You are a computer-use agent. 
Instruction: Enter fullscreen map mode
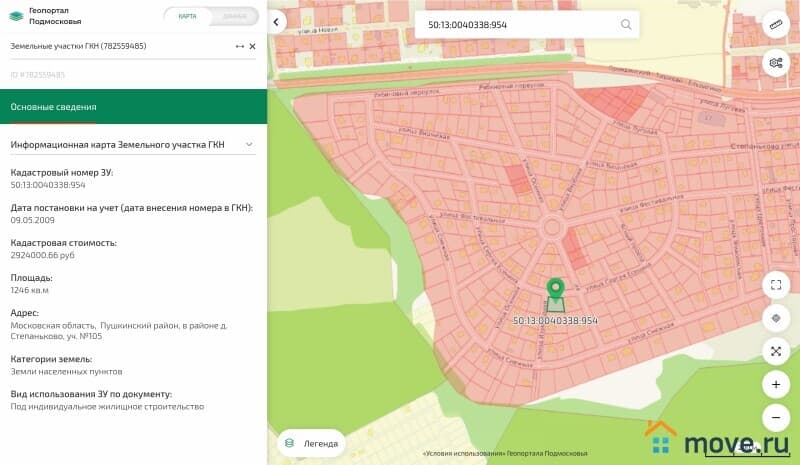coord(776,285)
